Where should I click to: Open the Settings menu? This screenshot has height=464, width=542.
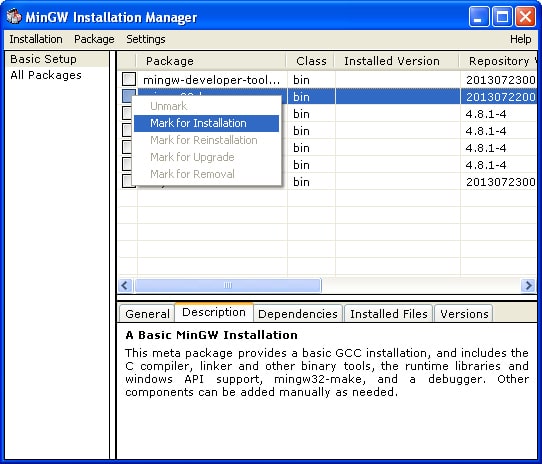point(146,39)
